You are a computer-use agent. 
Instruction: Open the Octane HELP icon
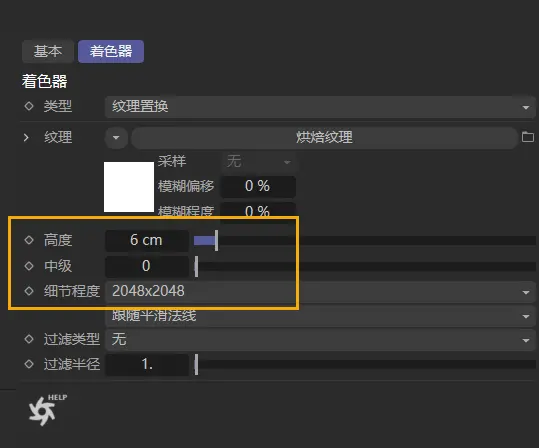click(46, 410)
